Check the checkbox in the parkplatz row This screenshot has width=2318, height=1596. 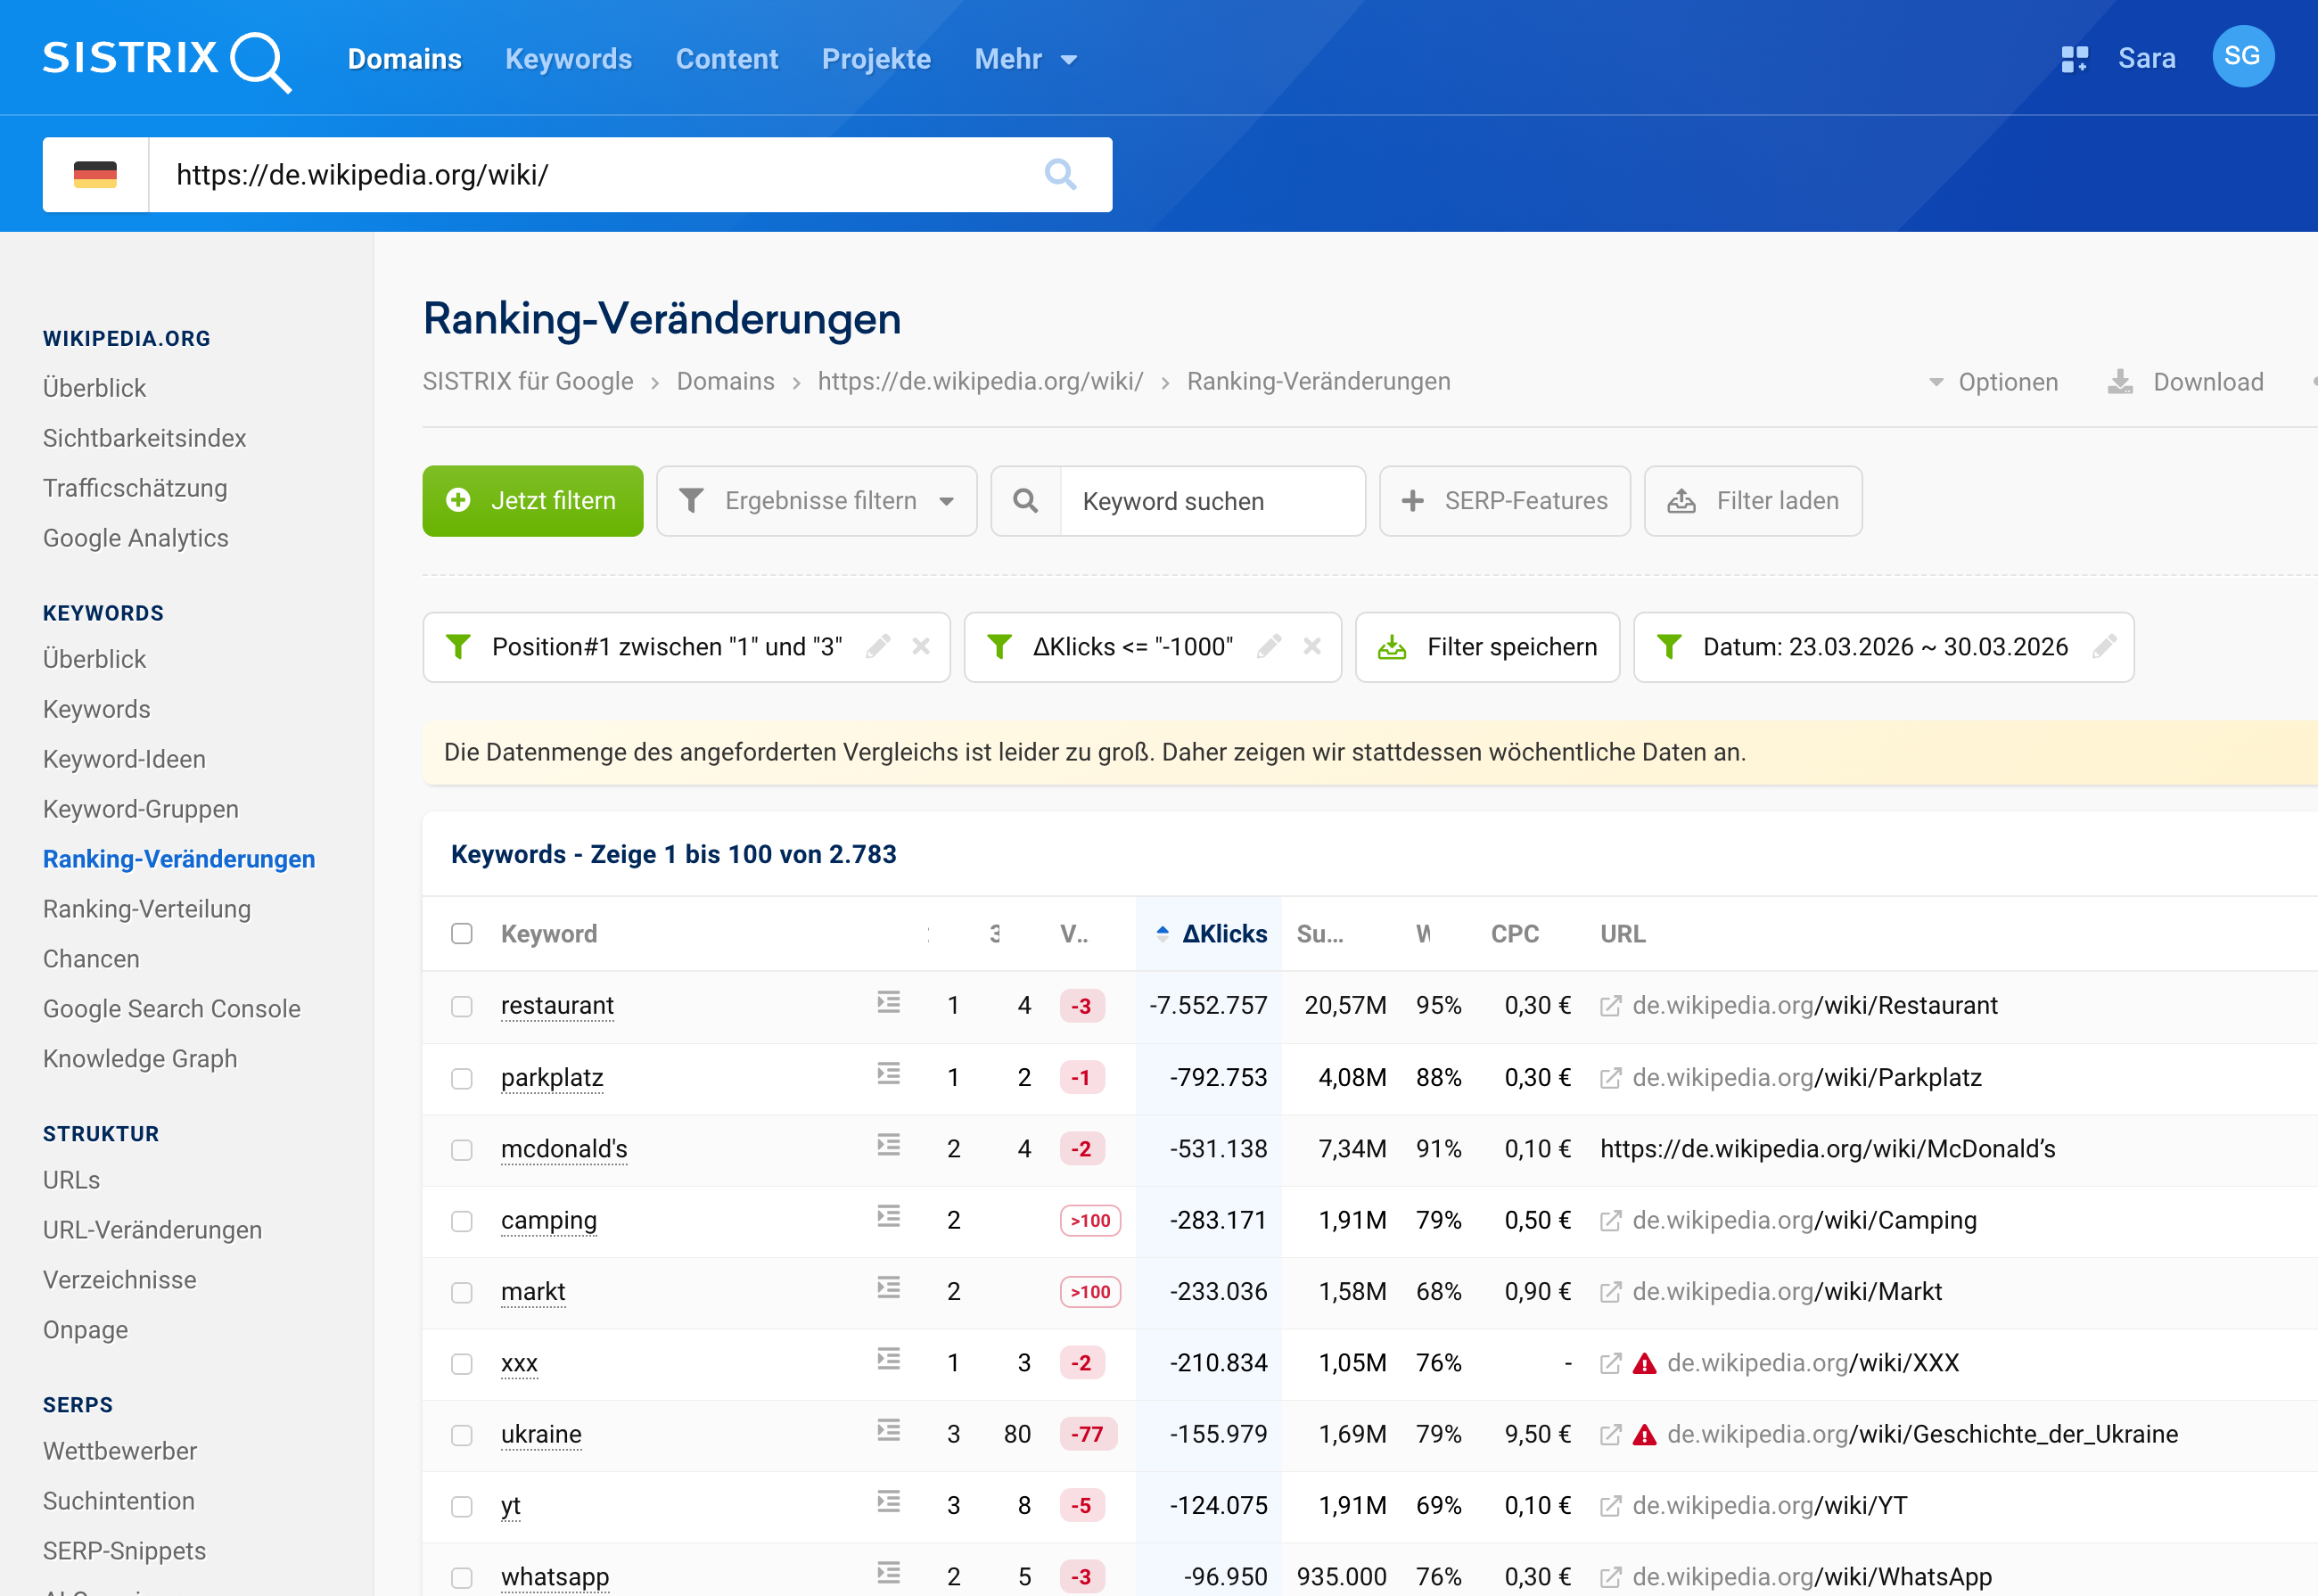point(462,1079)
